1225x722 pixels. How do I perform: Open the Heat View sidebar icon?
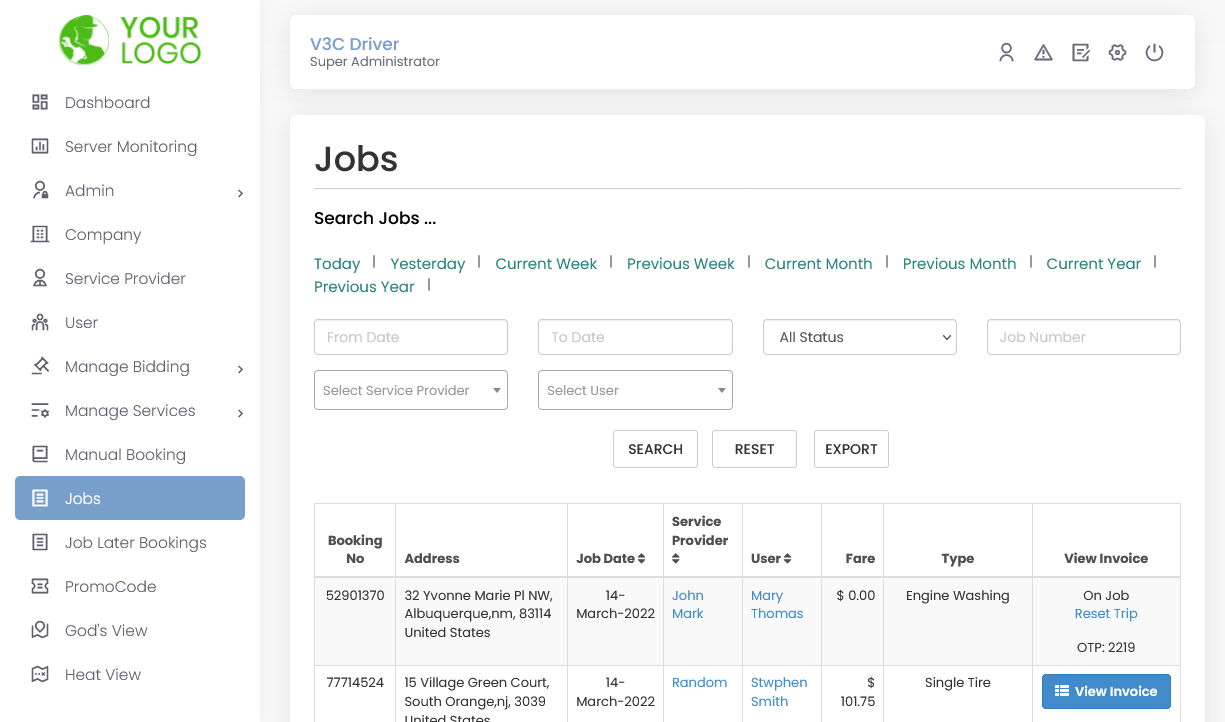pos(38,674)
